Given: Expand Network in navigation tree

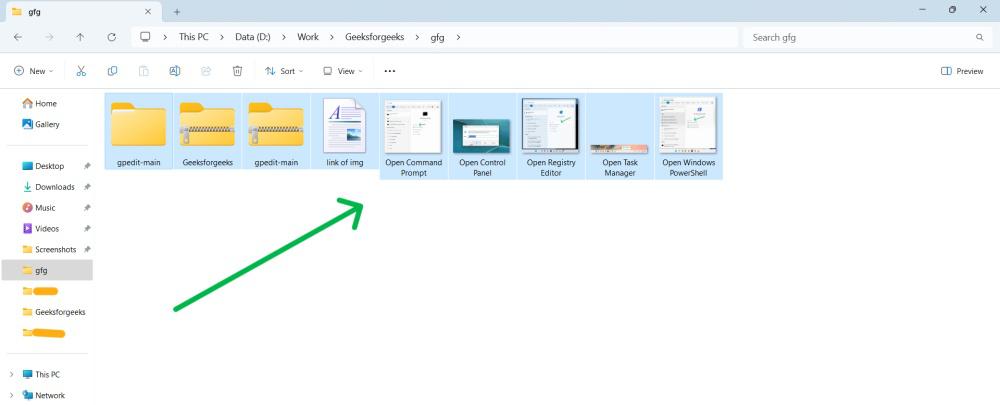Looking at the screenshot, I should pyautogui.click(x=11, y=395).
